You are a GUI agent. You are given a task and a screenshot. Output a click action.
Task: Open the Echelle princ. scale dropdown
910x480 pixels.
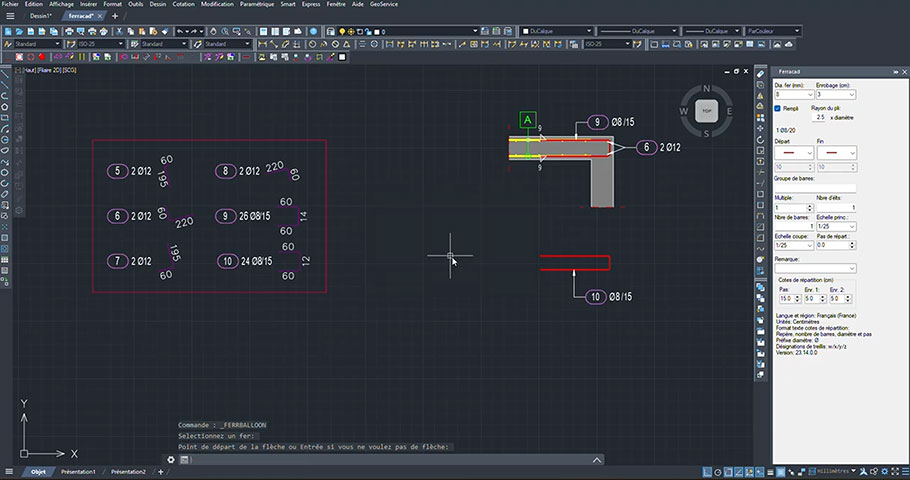click(836, 226)
